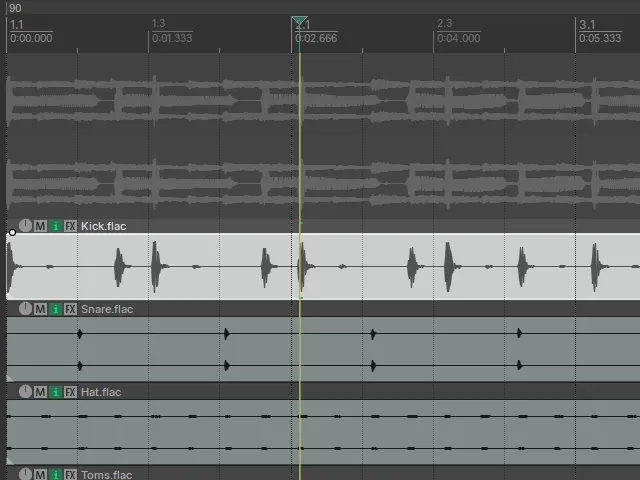640x480 pixels.
Task: Click the volume knob on the Kick.flac item
Action: [x=25, y=225]
